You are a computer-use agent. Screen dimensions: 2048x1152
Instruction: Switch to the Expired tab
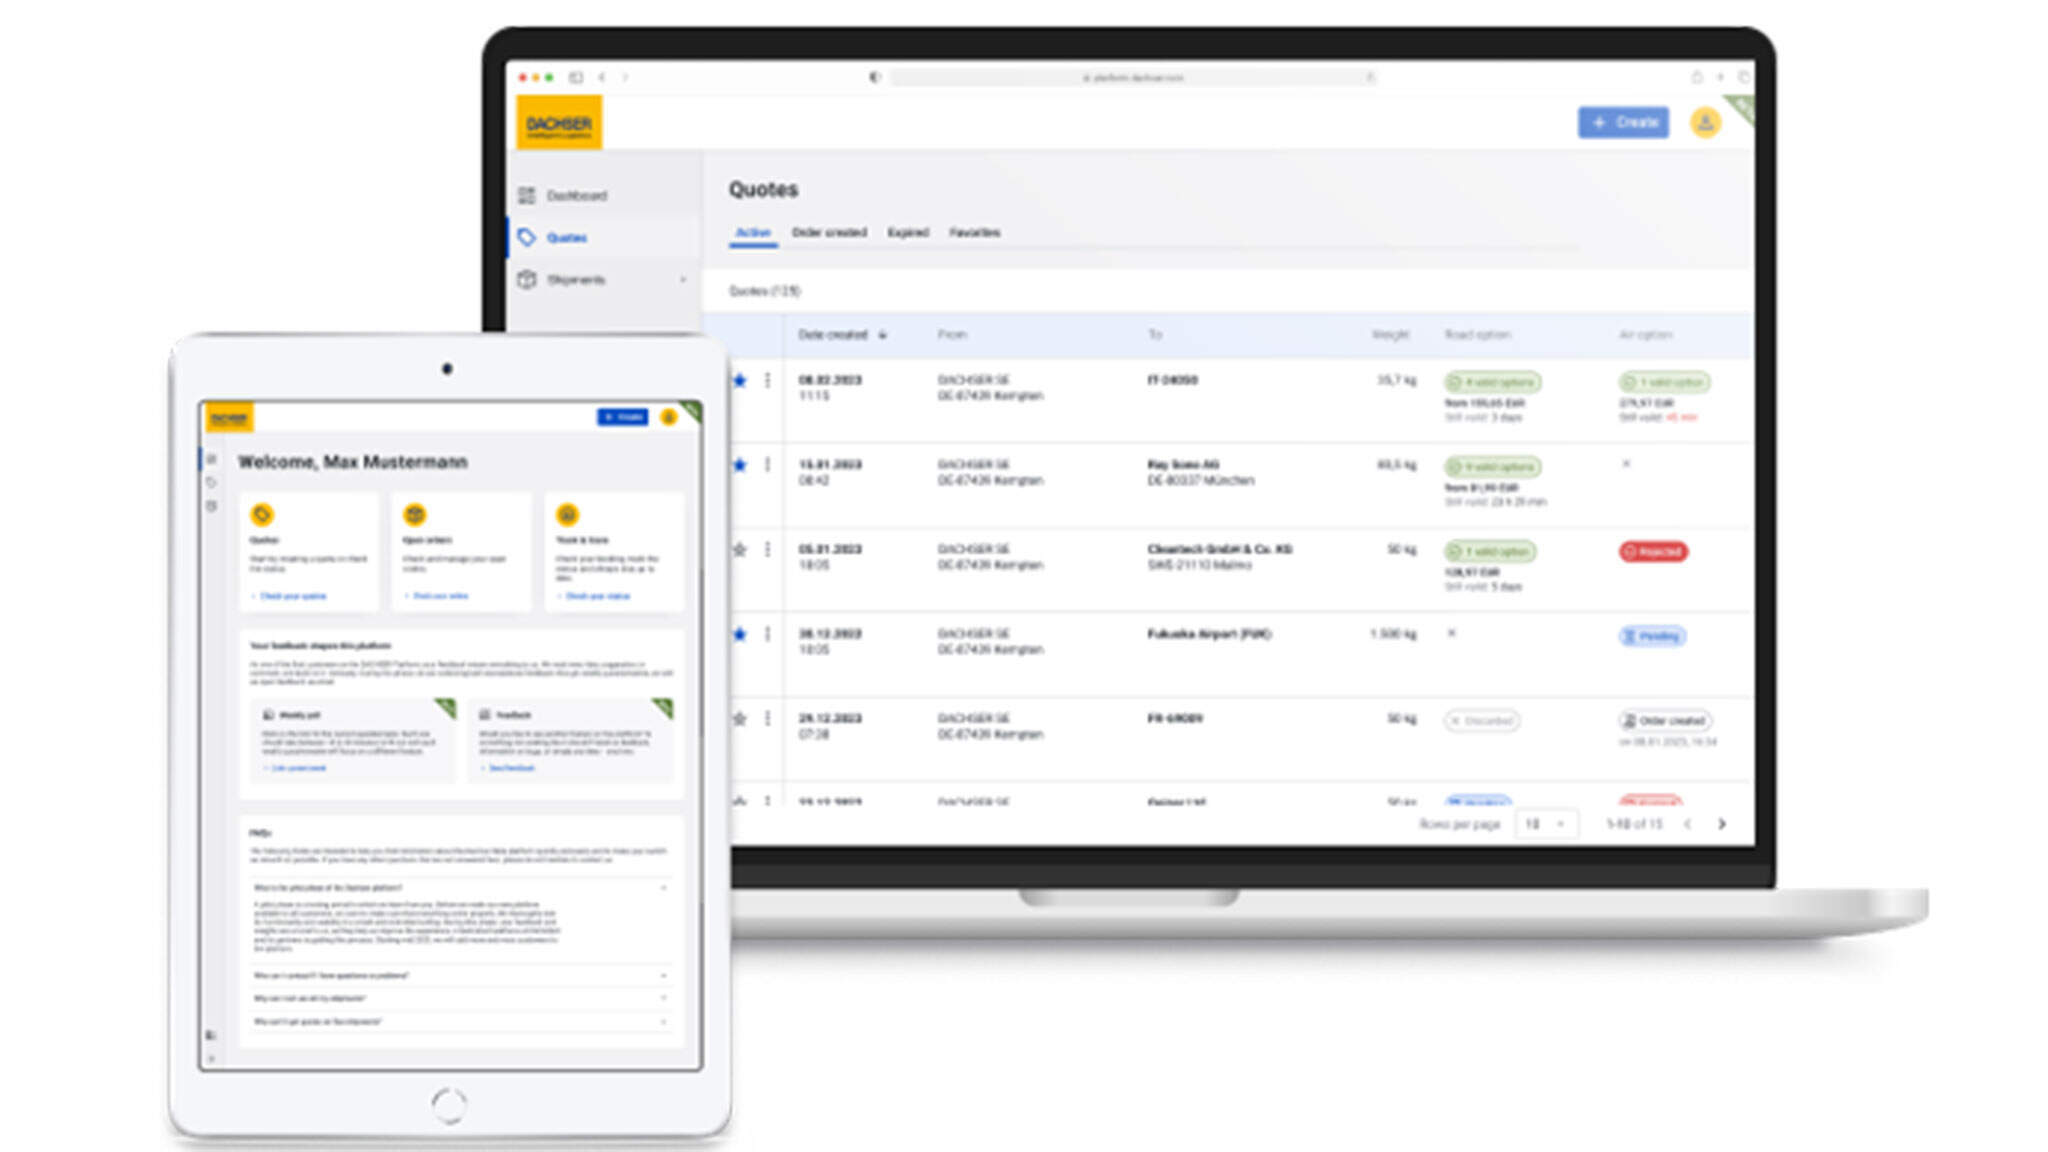(x=908, y=232)
